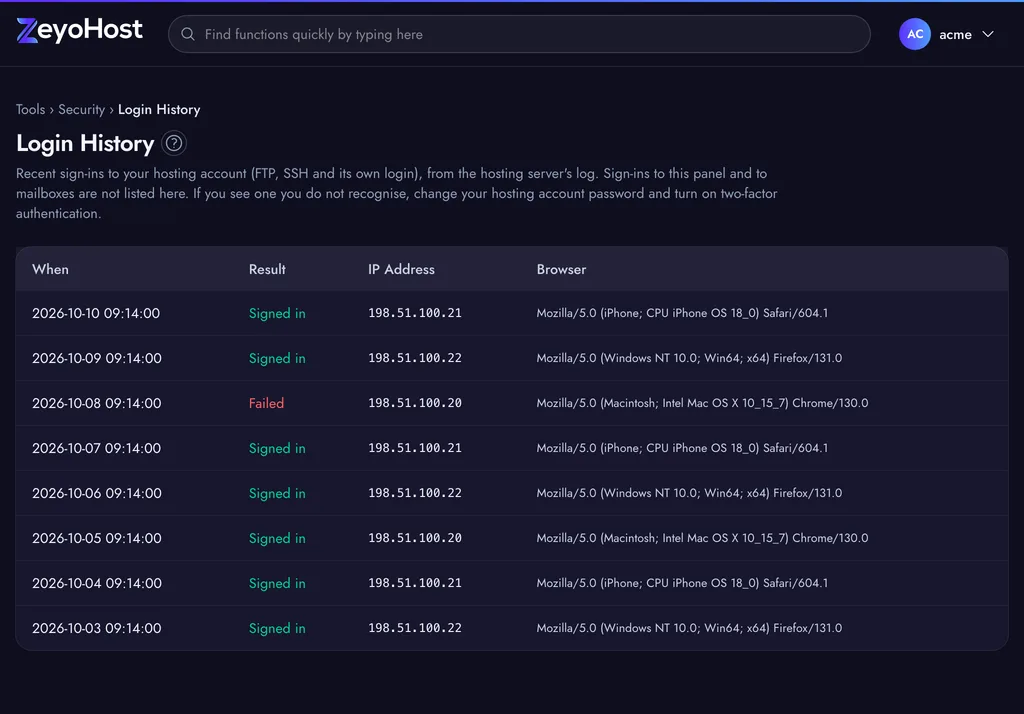Click IP 198.51.100.20 in 2026-10-05 row
The image size is (1024, 714).
(x=415, y=538)
